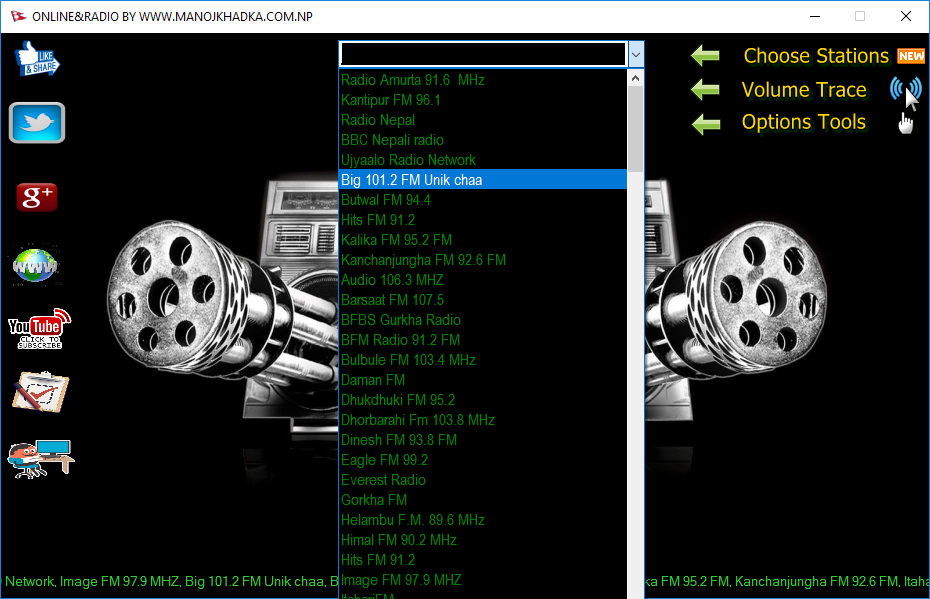This screenshot has height=599, width=930.
Task: Select Everest Radio
Action: (483, 480)
